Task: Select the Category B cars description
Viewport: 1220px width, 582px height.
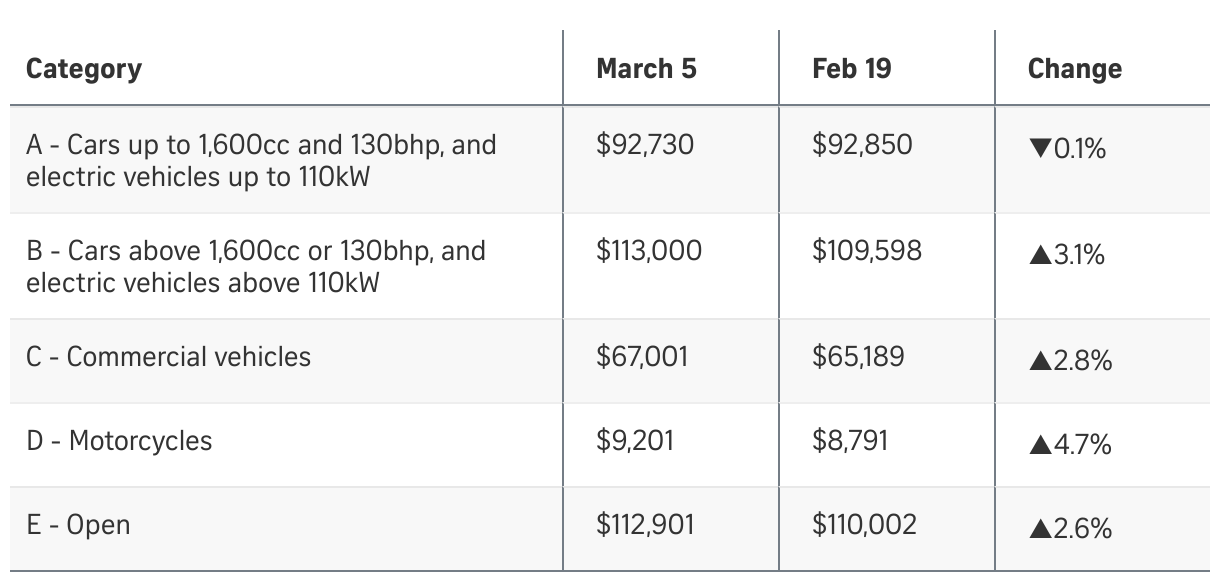Action: pos(256,266)
